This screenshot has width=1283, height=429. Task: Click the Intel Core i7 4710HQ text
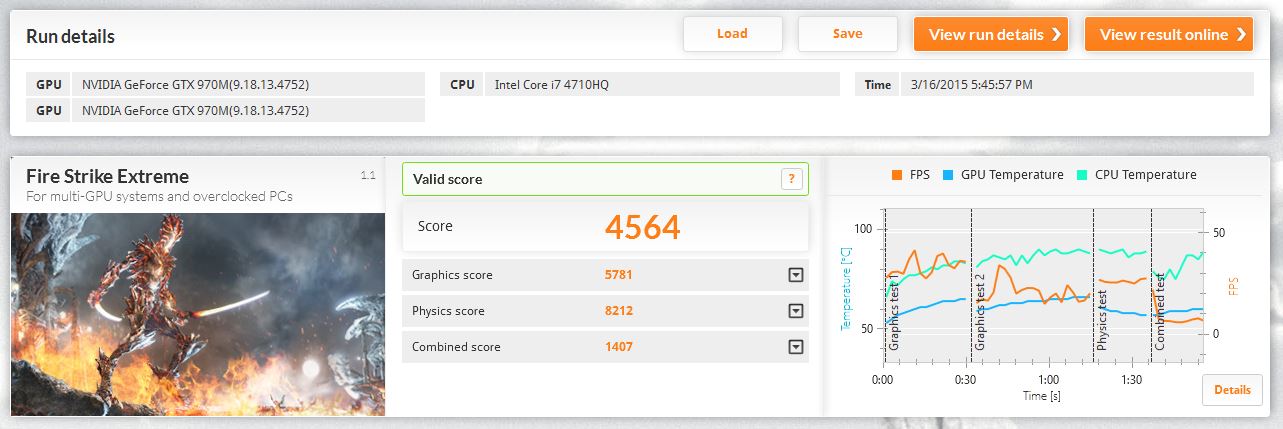551,85
